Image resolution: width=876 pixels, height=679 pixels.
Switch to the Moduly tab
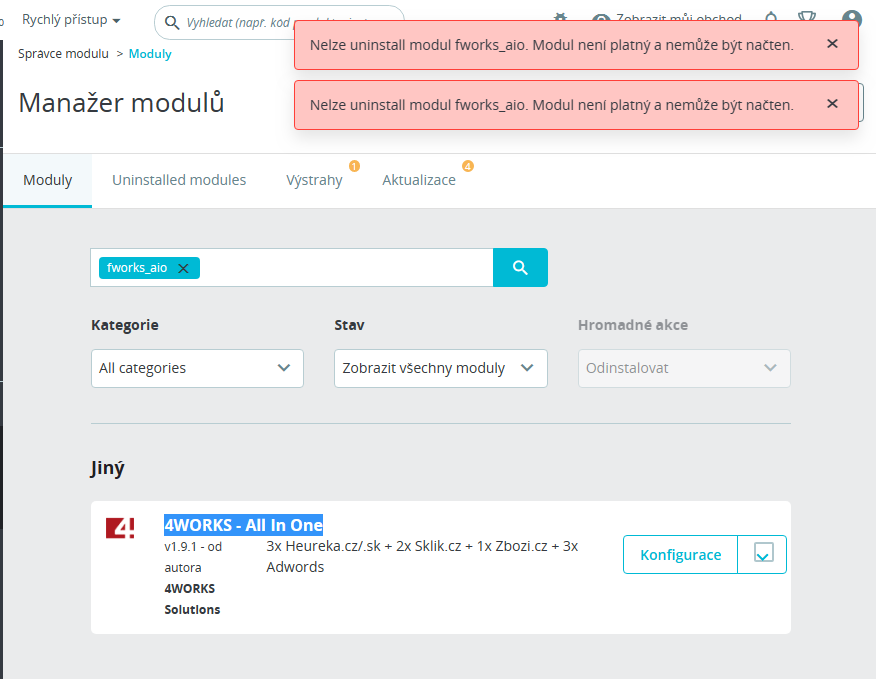47,180
